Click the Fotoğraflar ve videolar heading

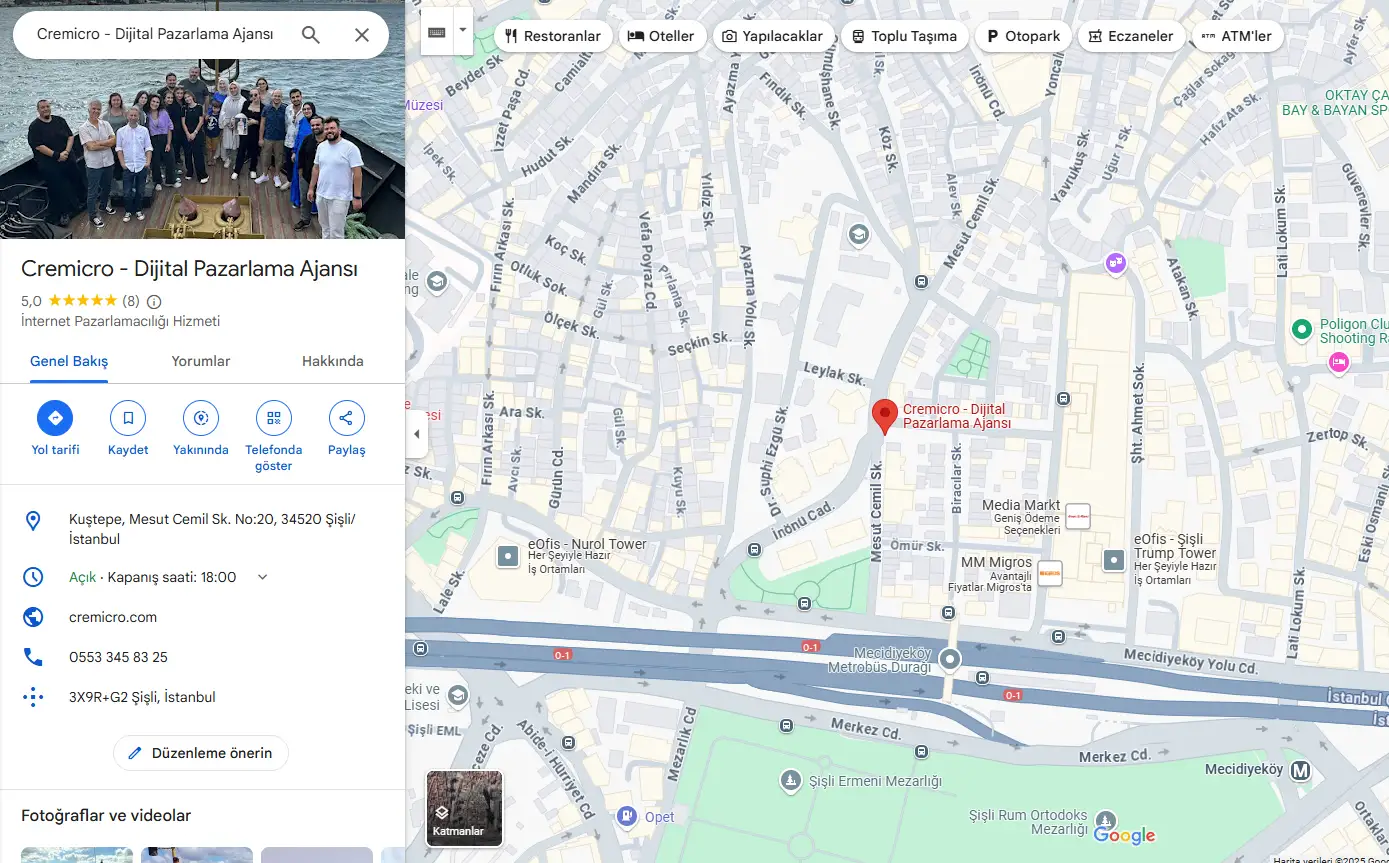(106, 816)
